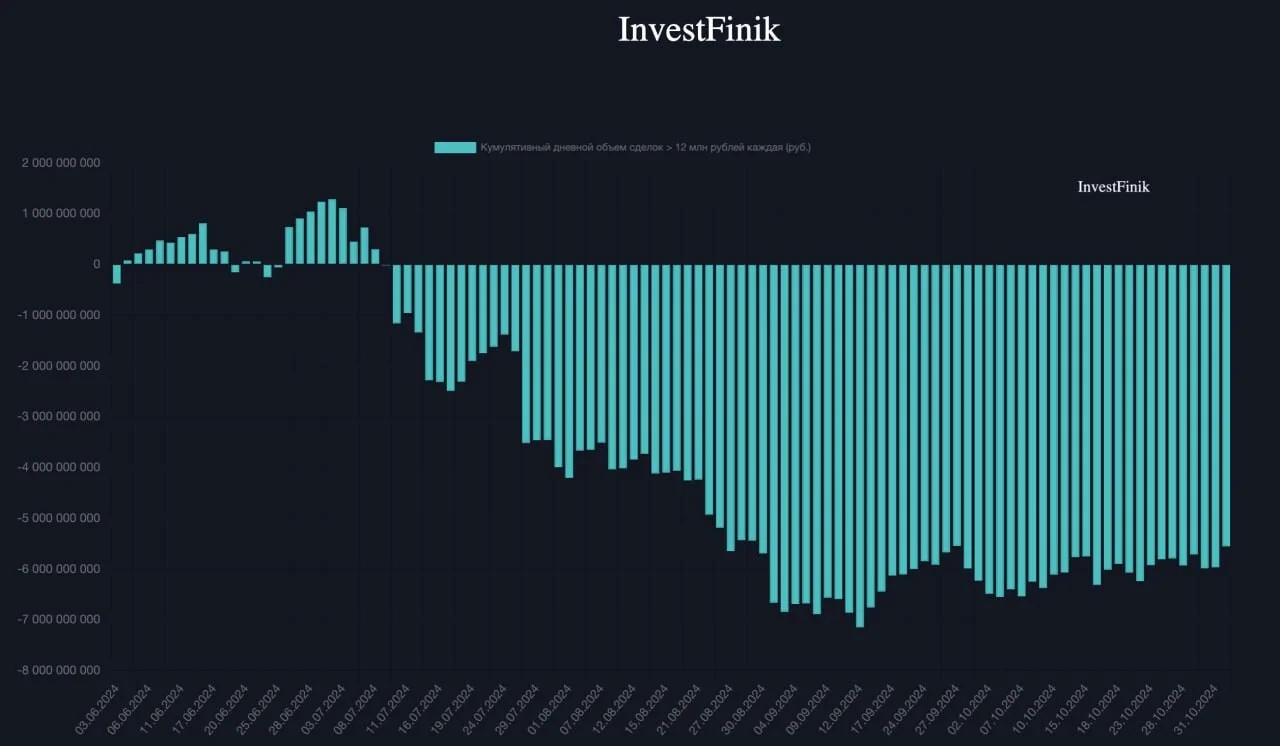Click the 11.07.2024 date label
The width and height of the screenshot is (1280, 746).
click(388, 710)
